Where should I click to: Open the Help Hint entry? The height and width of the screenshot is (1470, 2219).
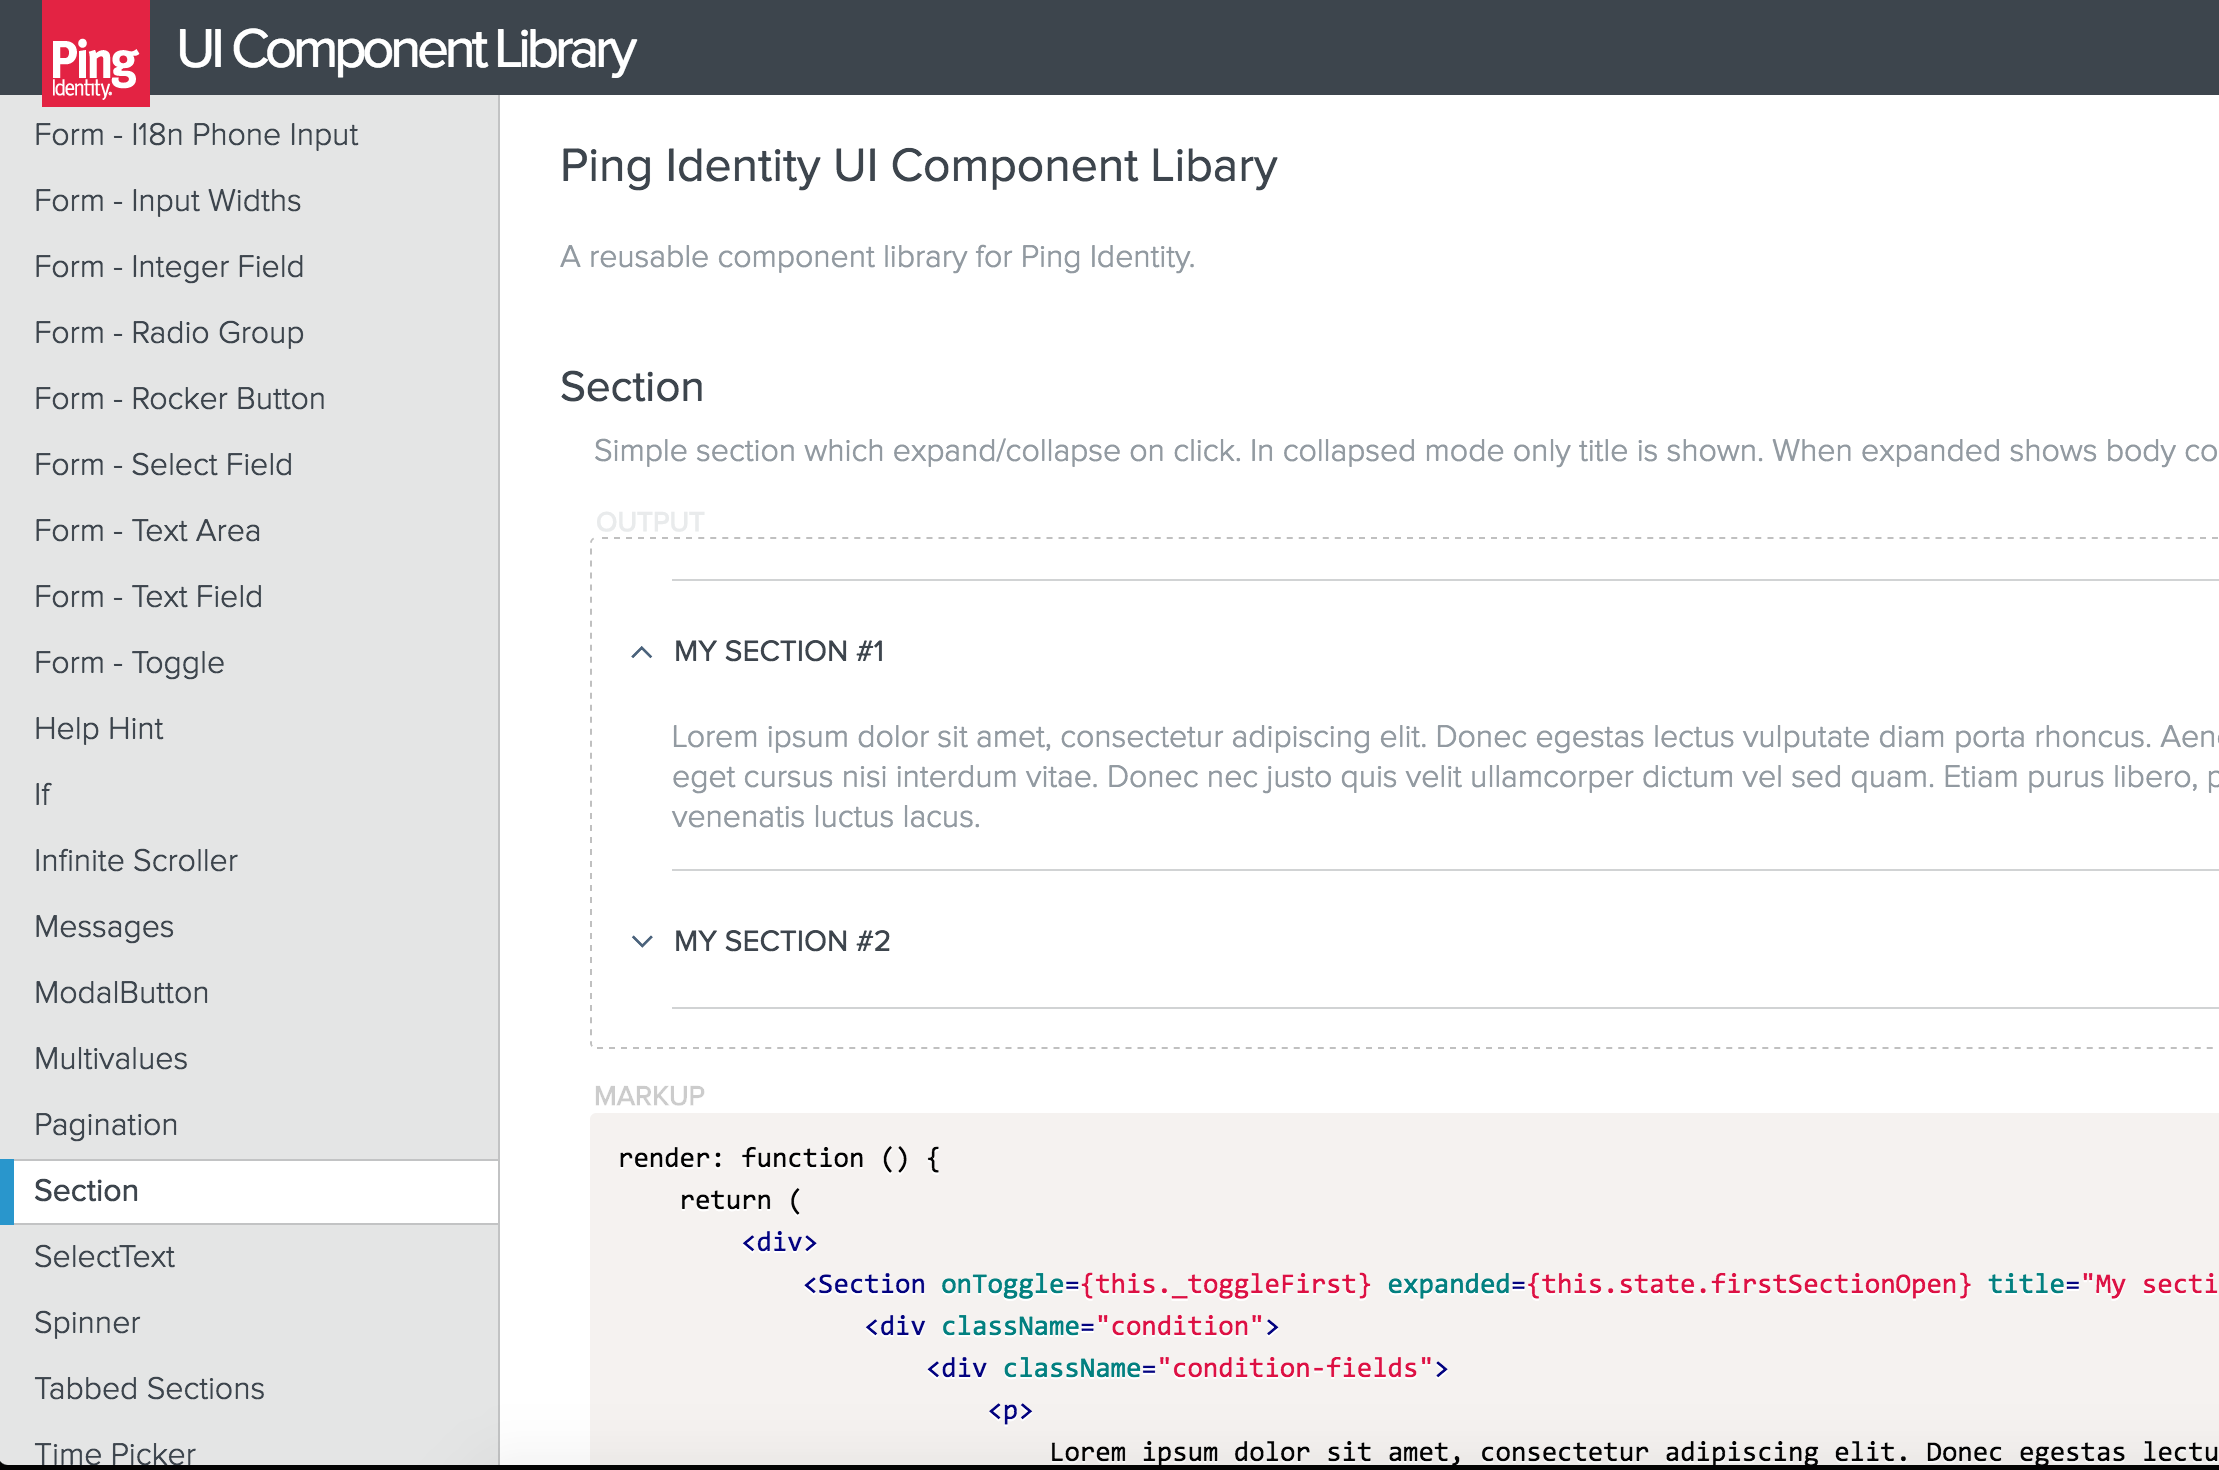pyautogui.click(x=98, y=729)
